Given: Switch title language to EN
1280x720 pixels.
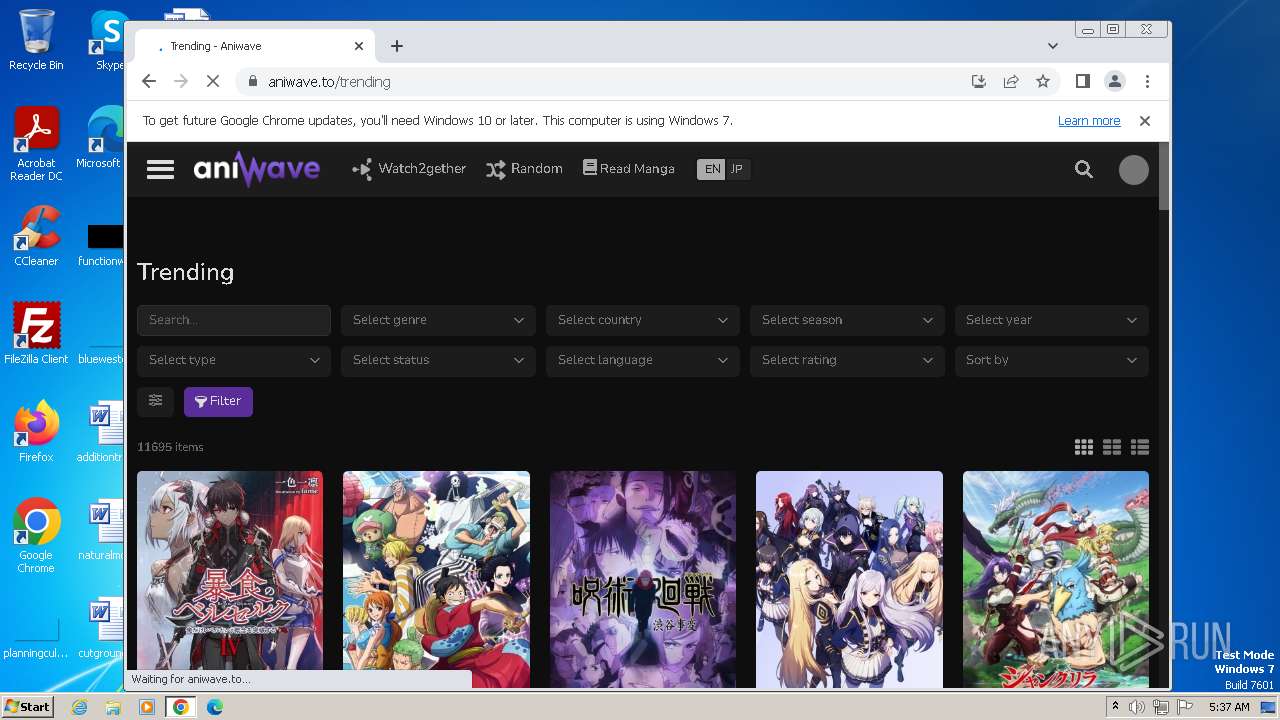Looking at the screenshot, I should click(712, 169).
